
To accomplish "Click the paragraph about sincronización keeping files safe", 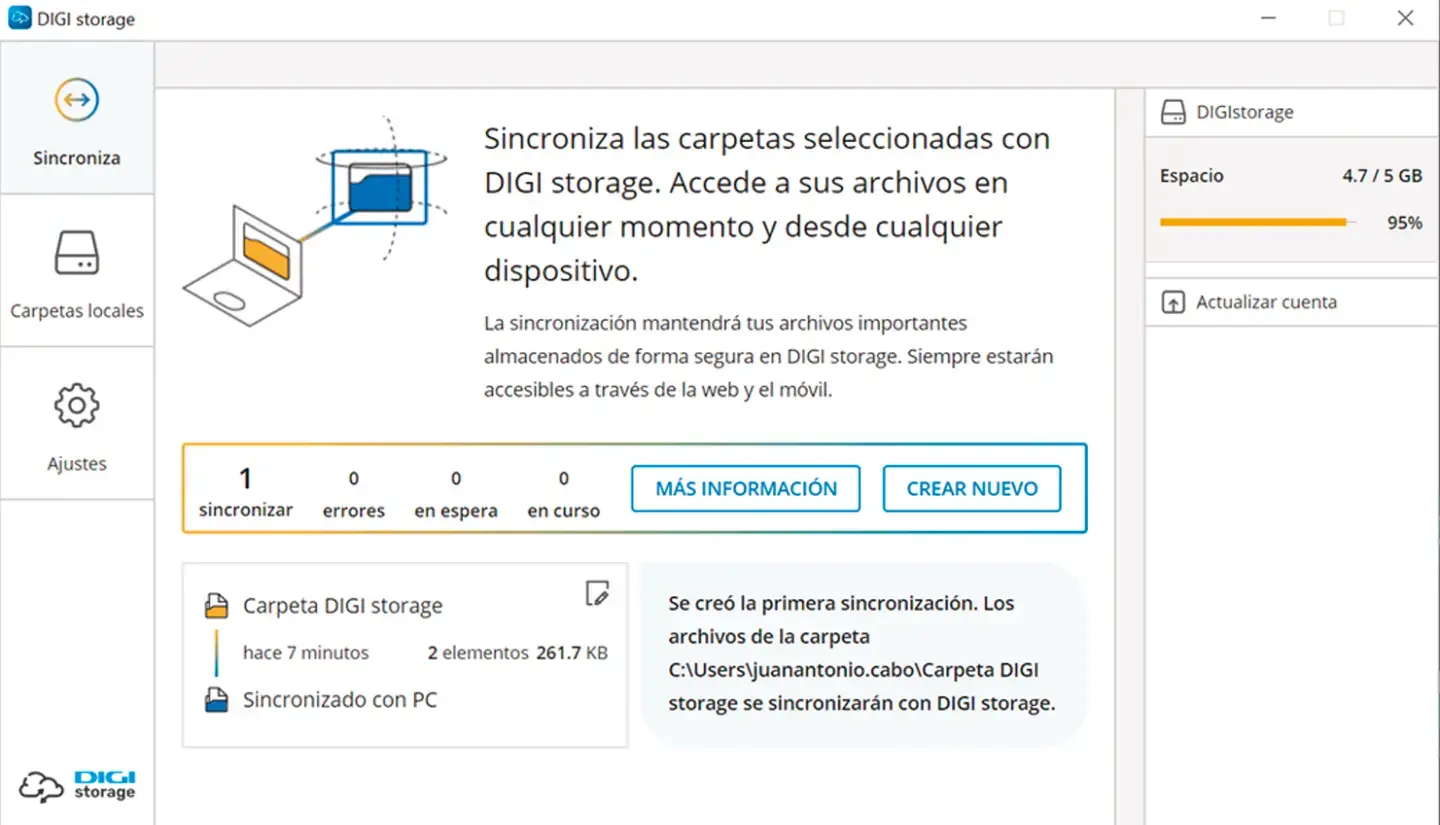I will coord(768,357).
